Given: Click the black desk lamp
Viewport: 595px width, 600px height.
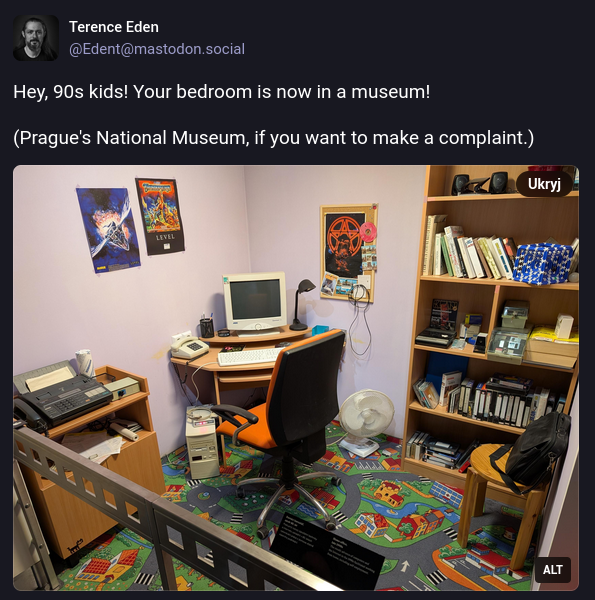Looking at the screenshot, I should tap(302, 304).
